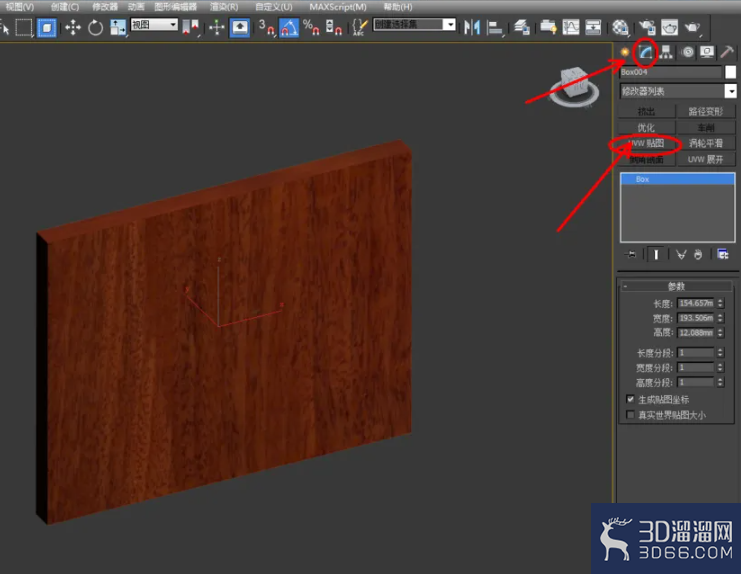Viewport: 741px width, 574px height.
Task: Click the 长度 value field
Action: coord(696,303)
